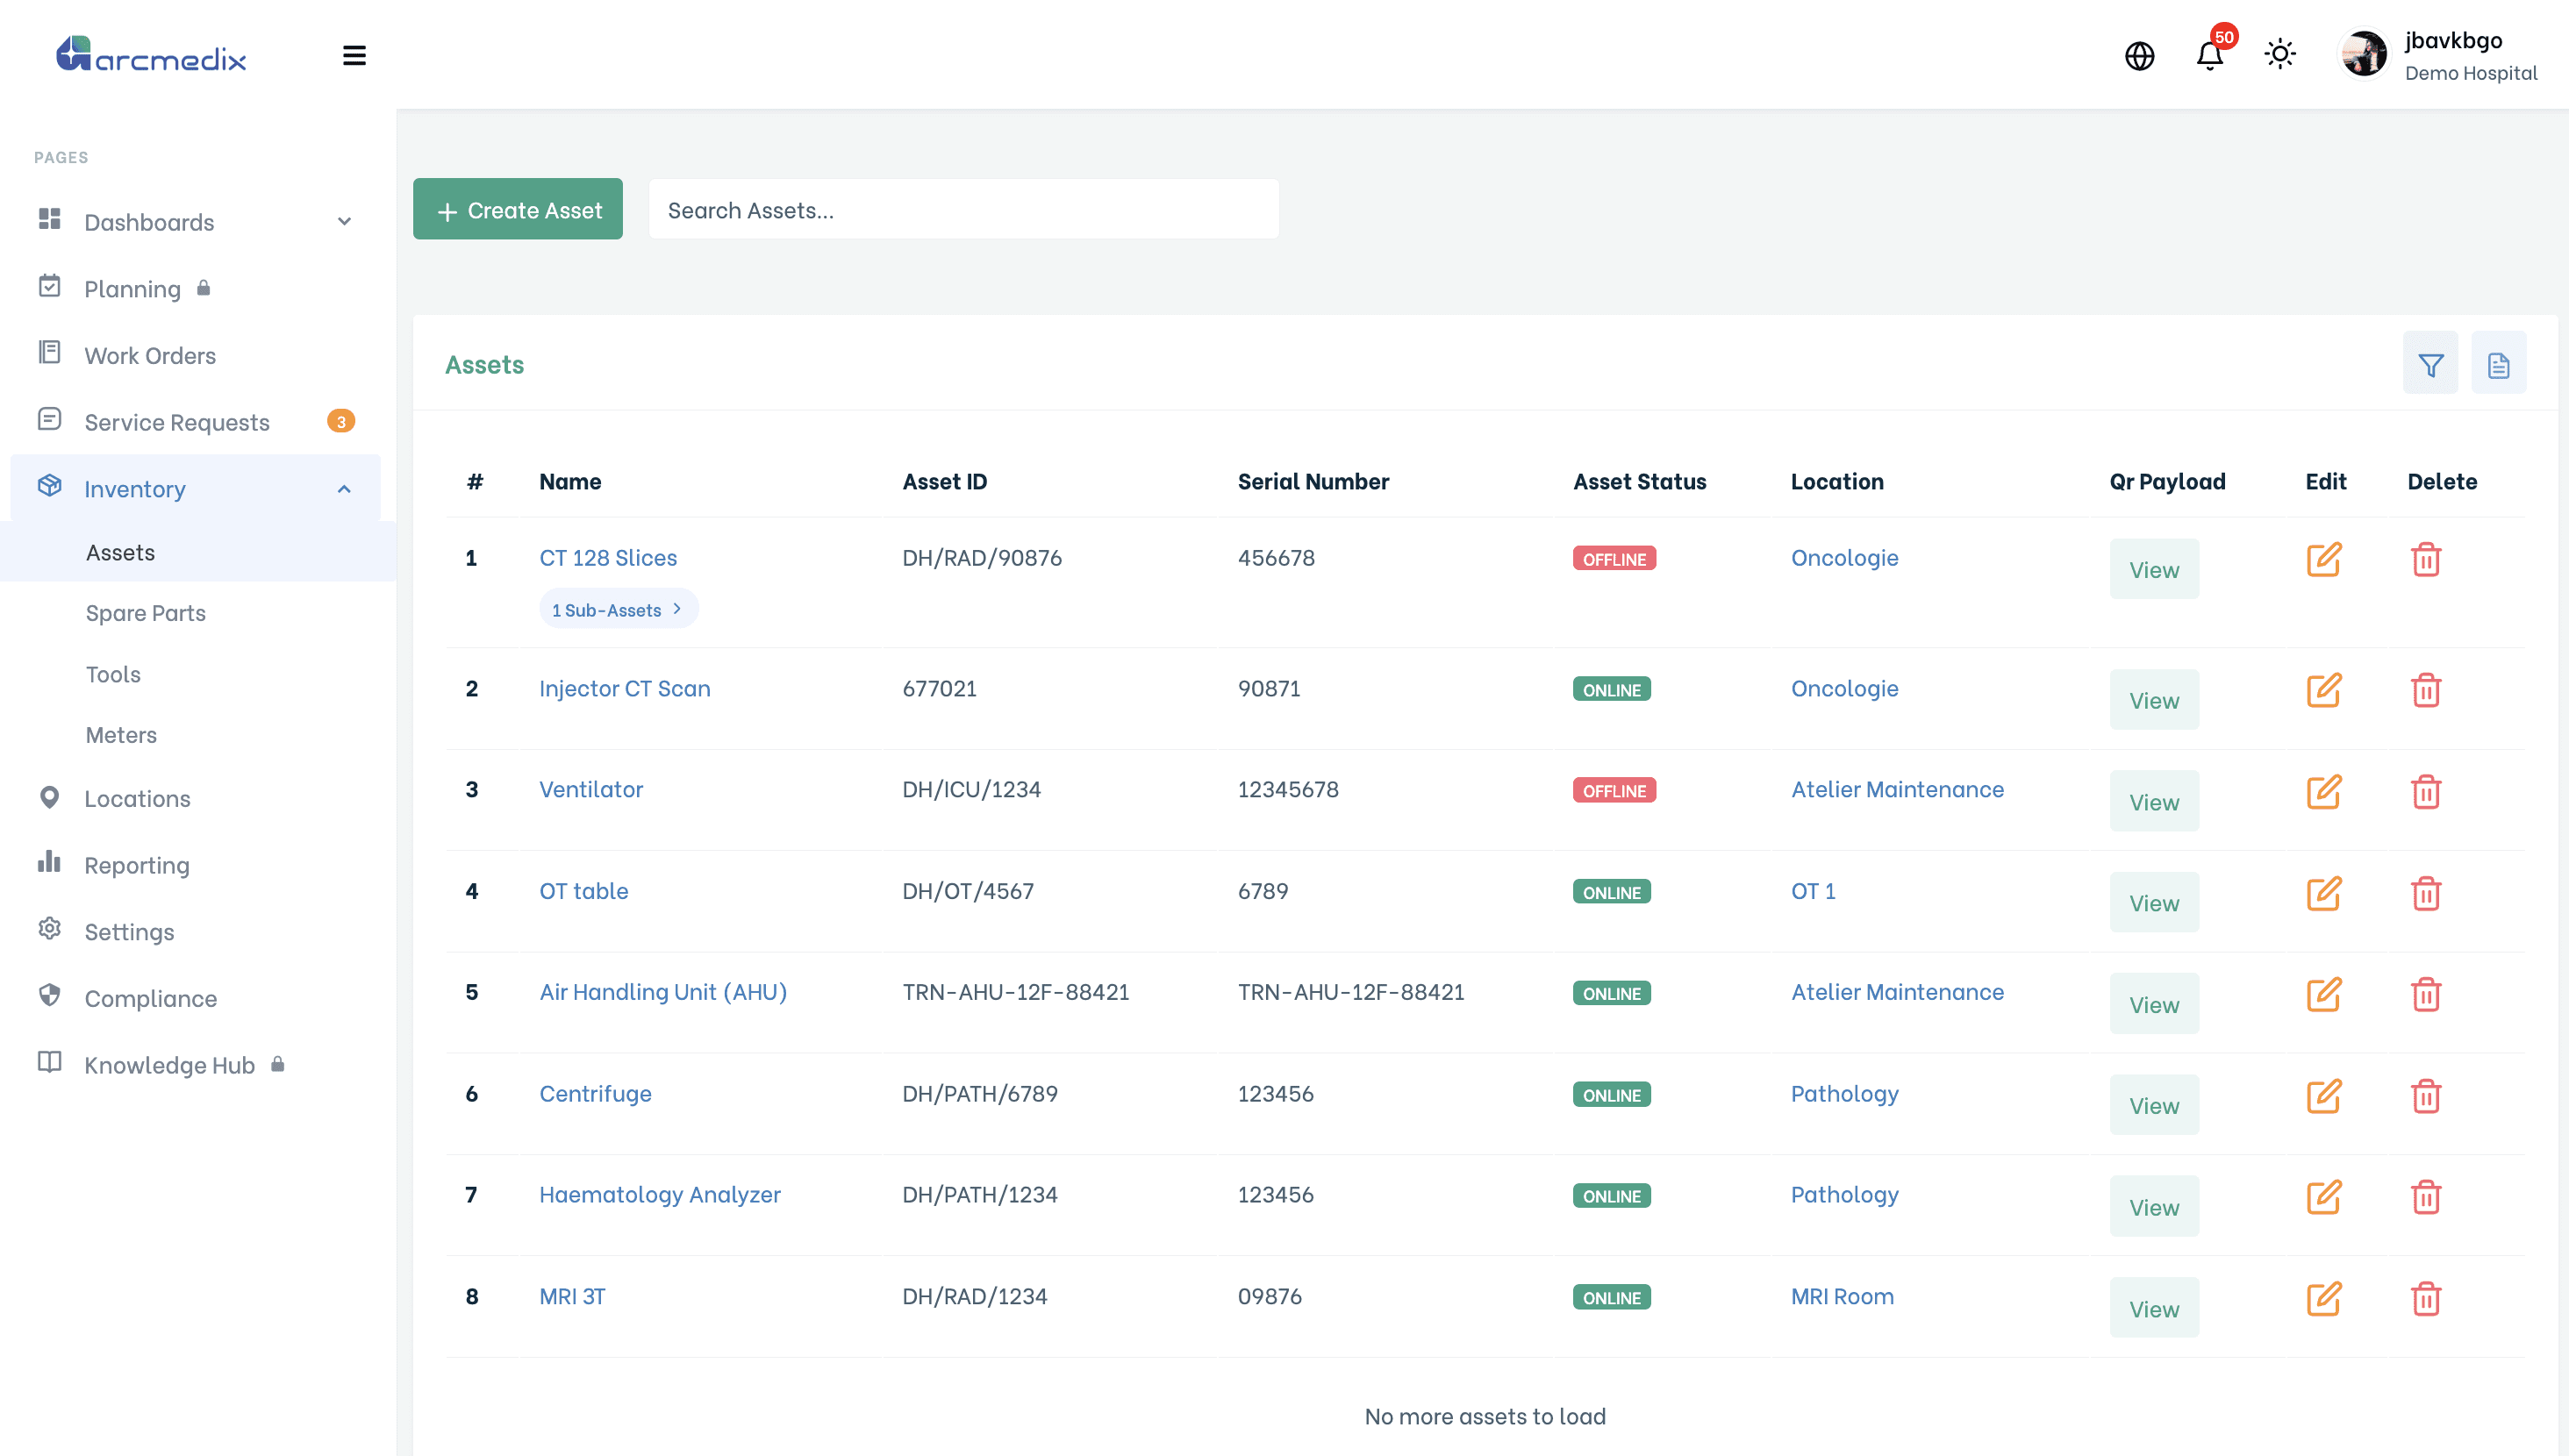Go to Work Orders

(150, 355)
